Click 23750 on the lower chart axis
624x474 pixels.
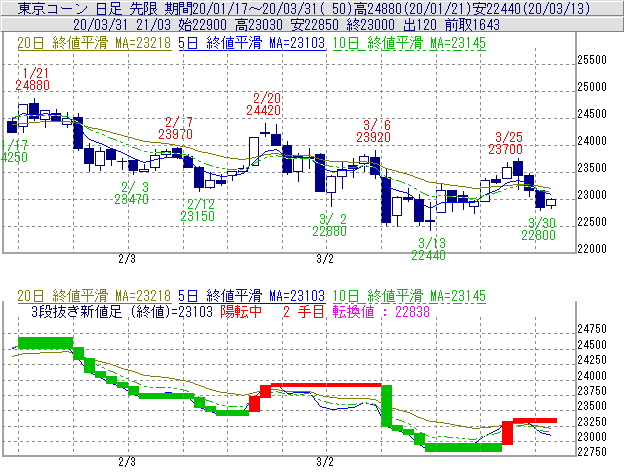592,390
